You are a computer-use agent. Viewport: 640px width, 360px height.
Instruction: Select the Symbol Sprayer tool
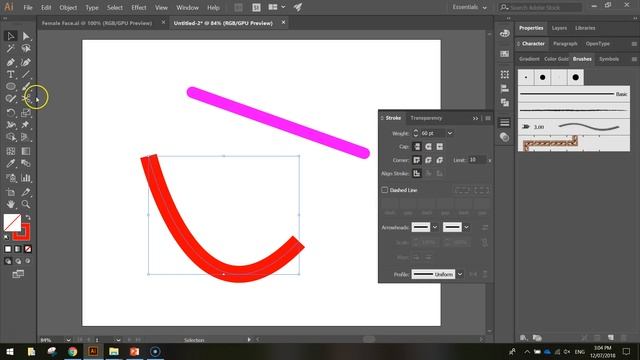11,178
